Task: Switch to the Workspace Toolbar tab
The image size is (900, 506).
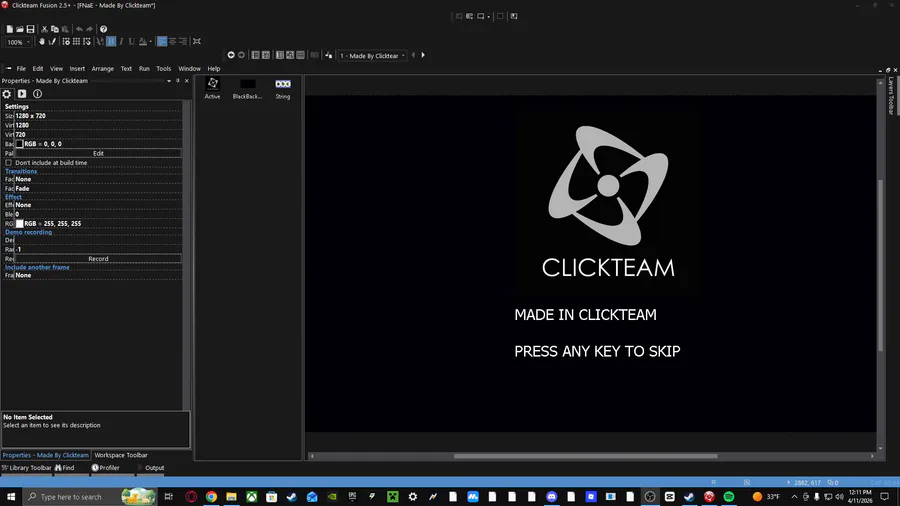Action: click(x=121, y=455)
